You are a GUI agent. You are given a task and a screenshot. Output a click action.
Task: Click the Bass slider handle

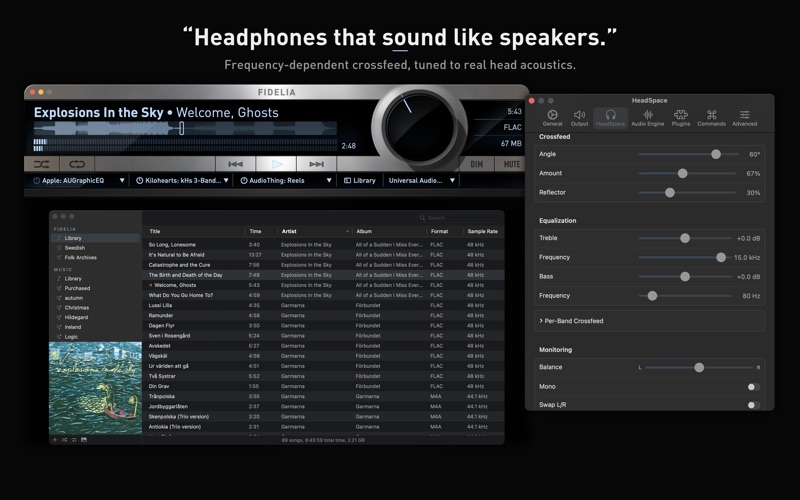pyautogui.click(x=685, y=277)
